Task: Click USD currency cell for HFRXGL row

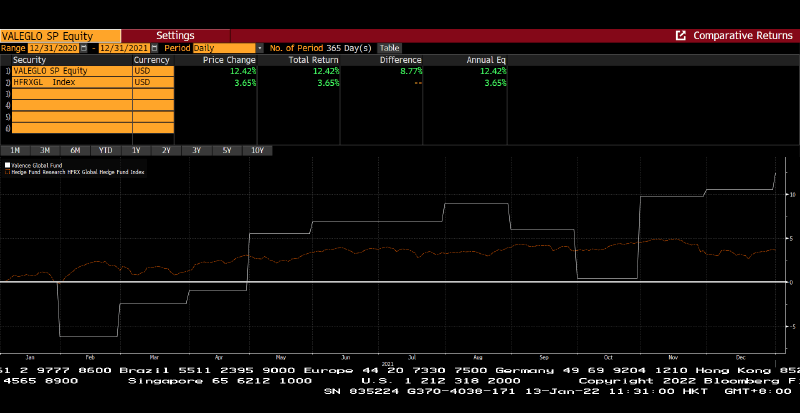Action: pos(153,82)
